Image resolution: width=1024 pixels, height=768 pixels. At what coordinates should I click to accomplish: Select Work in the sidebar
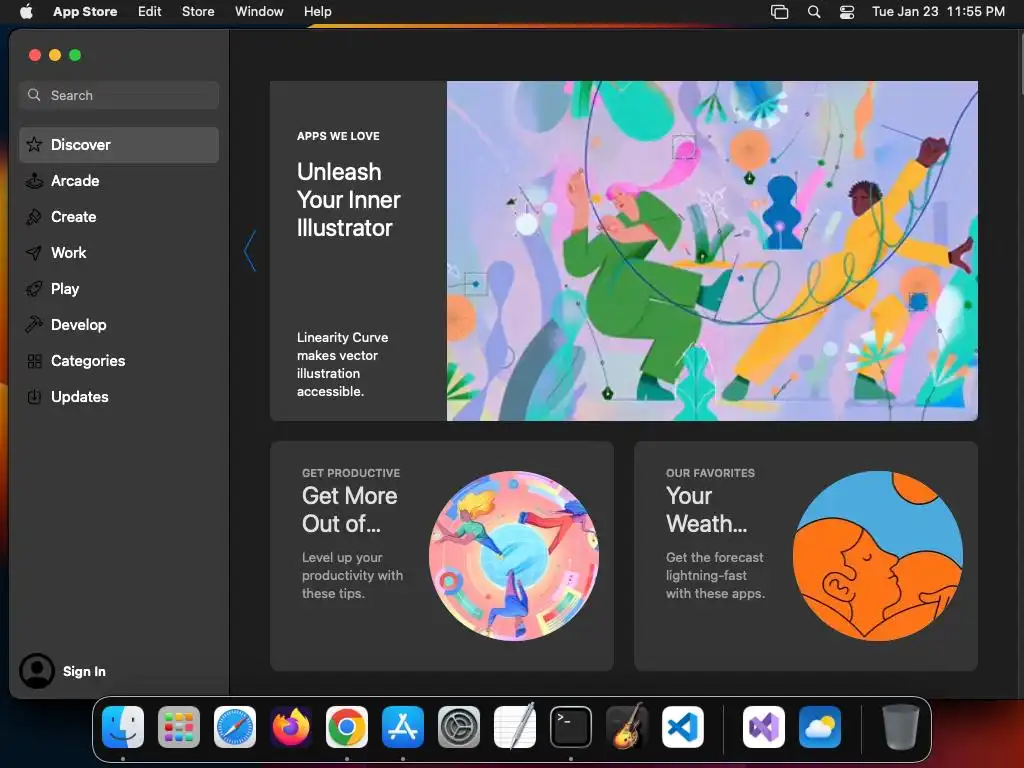coord(119,253)
